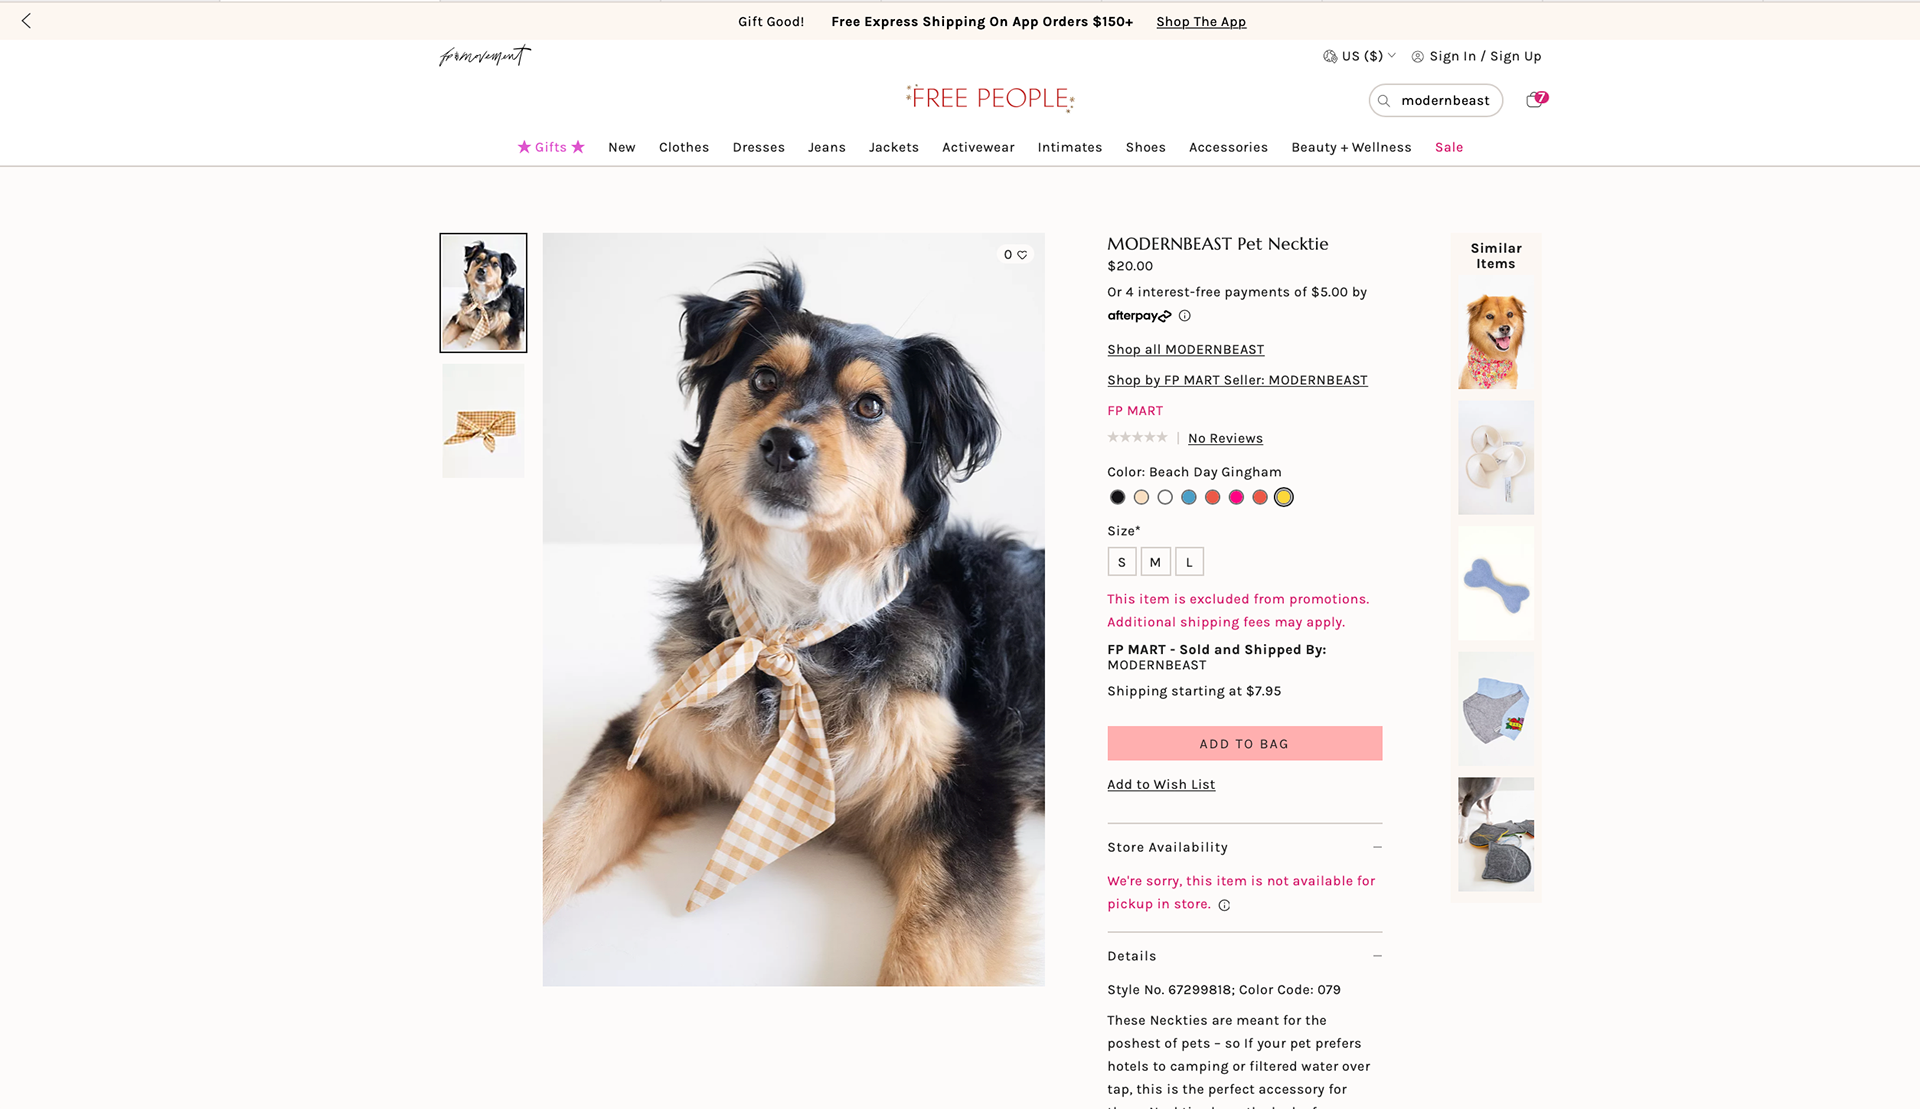Click the Free People logo
Screen dimensions: 1920x1109
click(x=990, y=98)
